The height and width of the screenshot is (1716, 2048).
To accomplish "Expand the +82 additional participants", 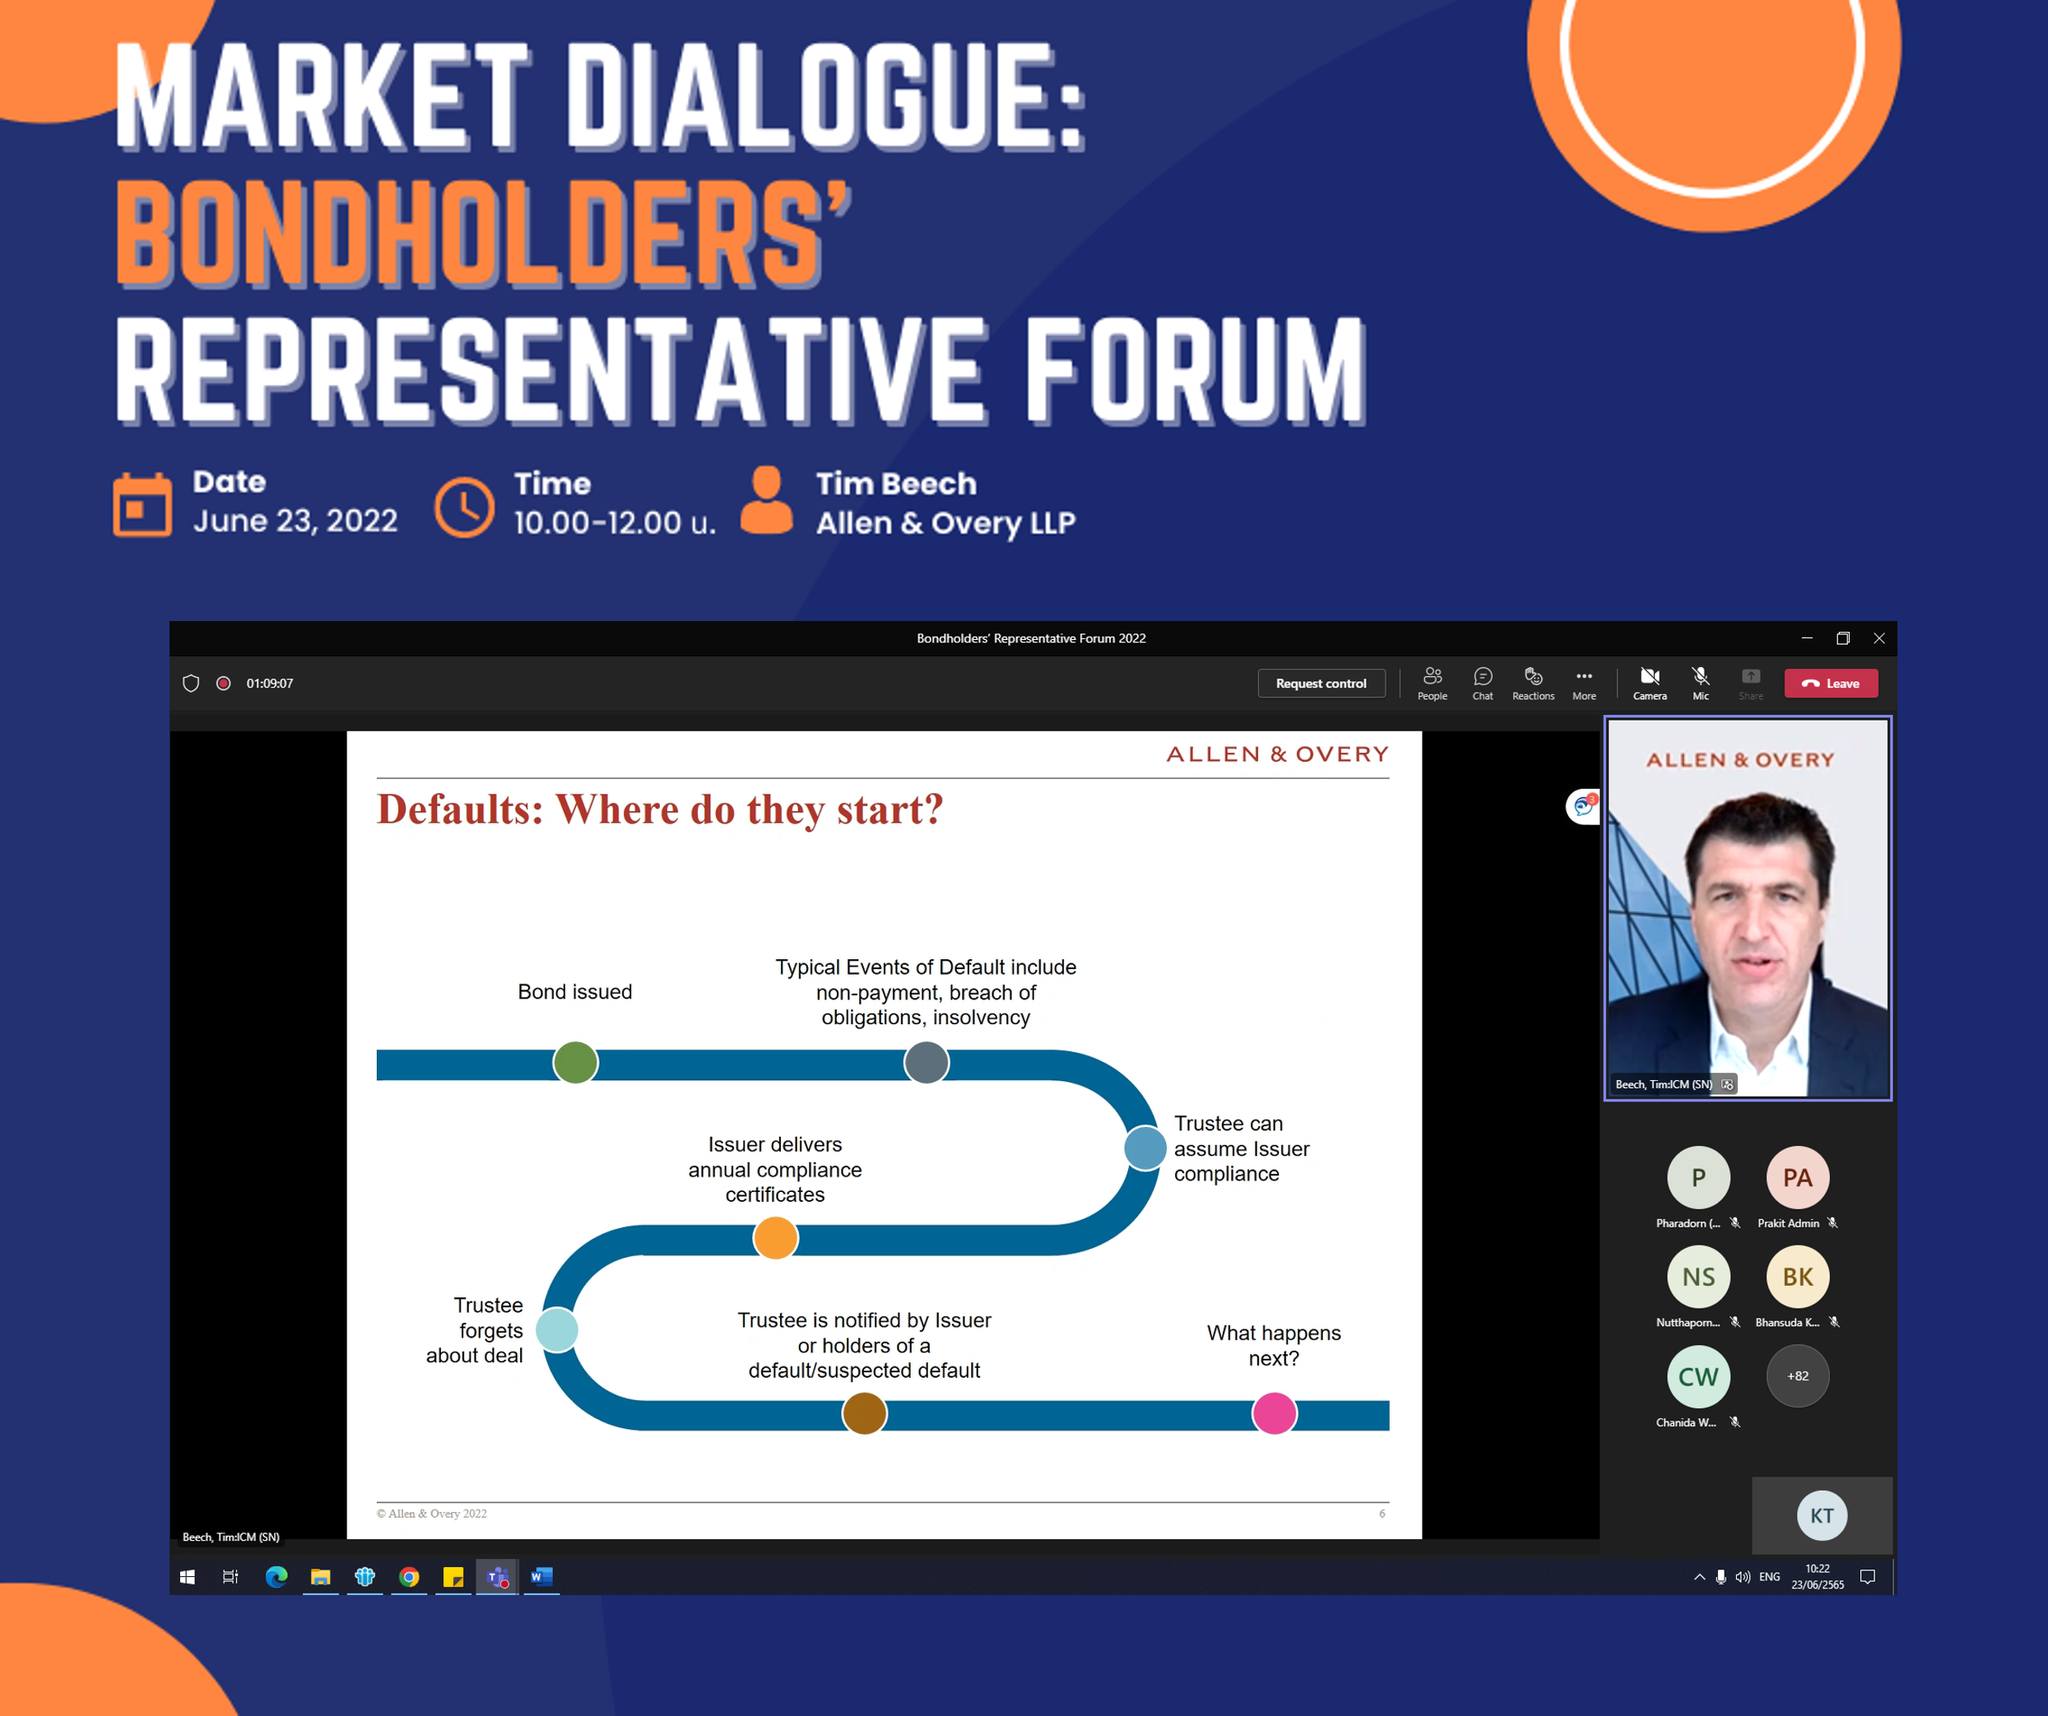I will (x=1797, y=1376).
